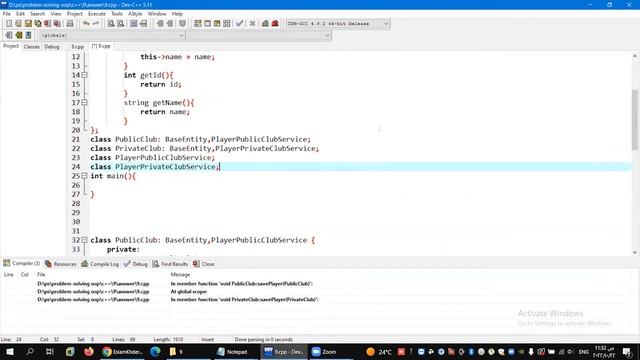Click the New file toolbar icon
The height and width of the screenshot is (360, 640).
[9, 24]
